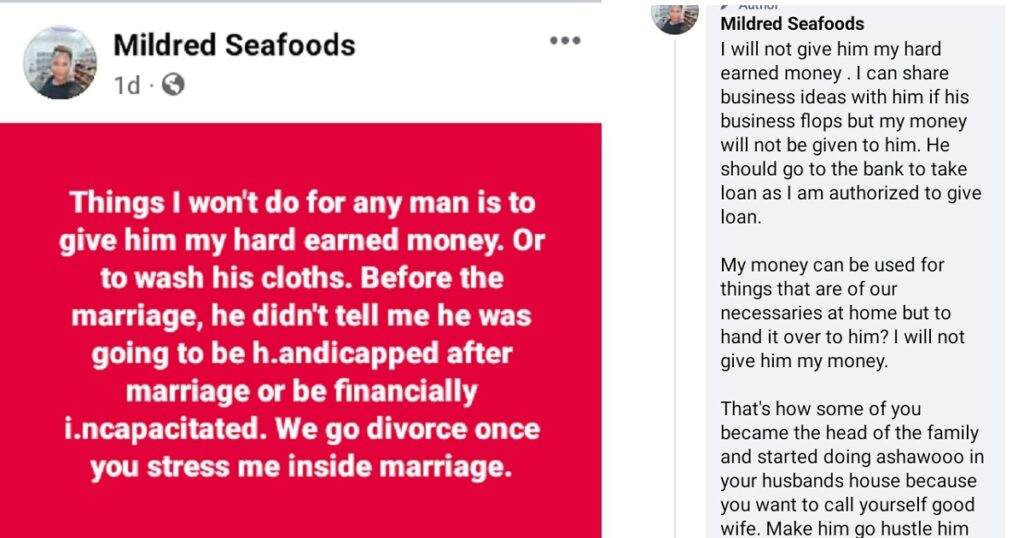Click comment line 'That's how some of you'
Image resolution: width=1024 pixels, height=538 pixels.
[820, 409]
